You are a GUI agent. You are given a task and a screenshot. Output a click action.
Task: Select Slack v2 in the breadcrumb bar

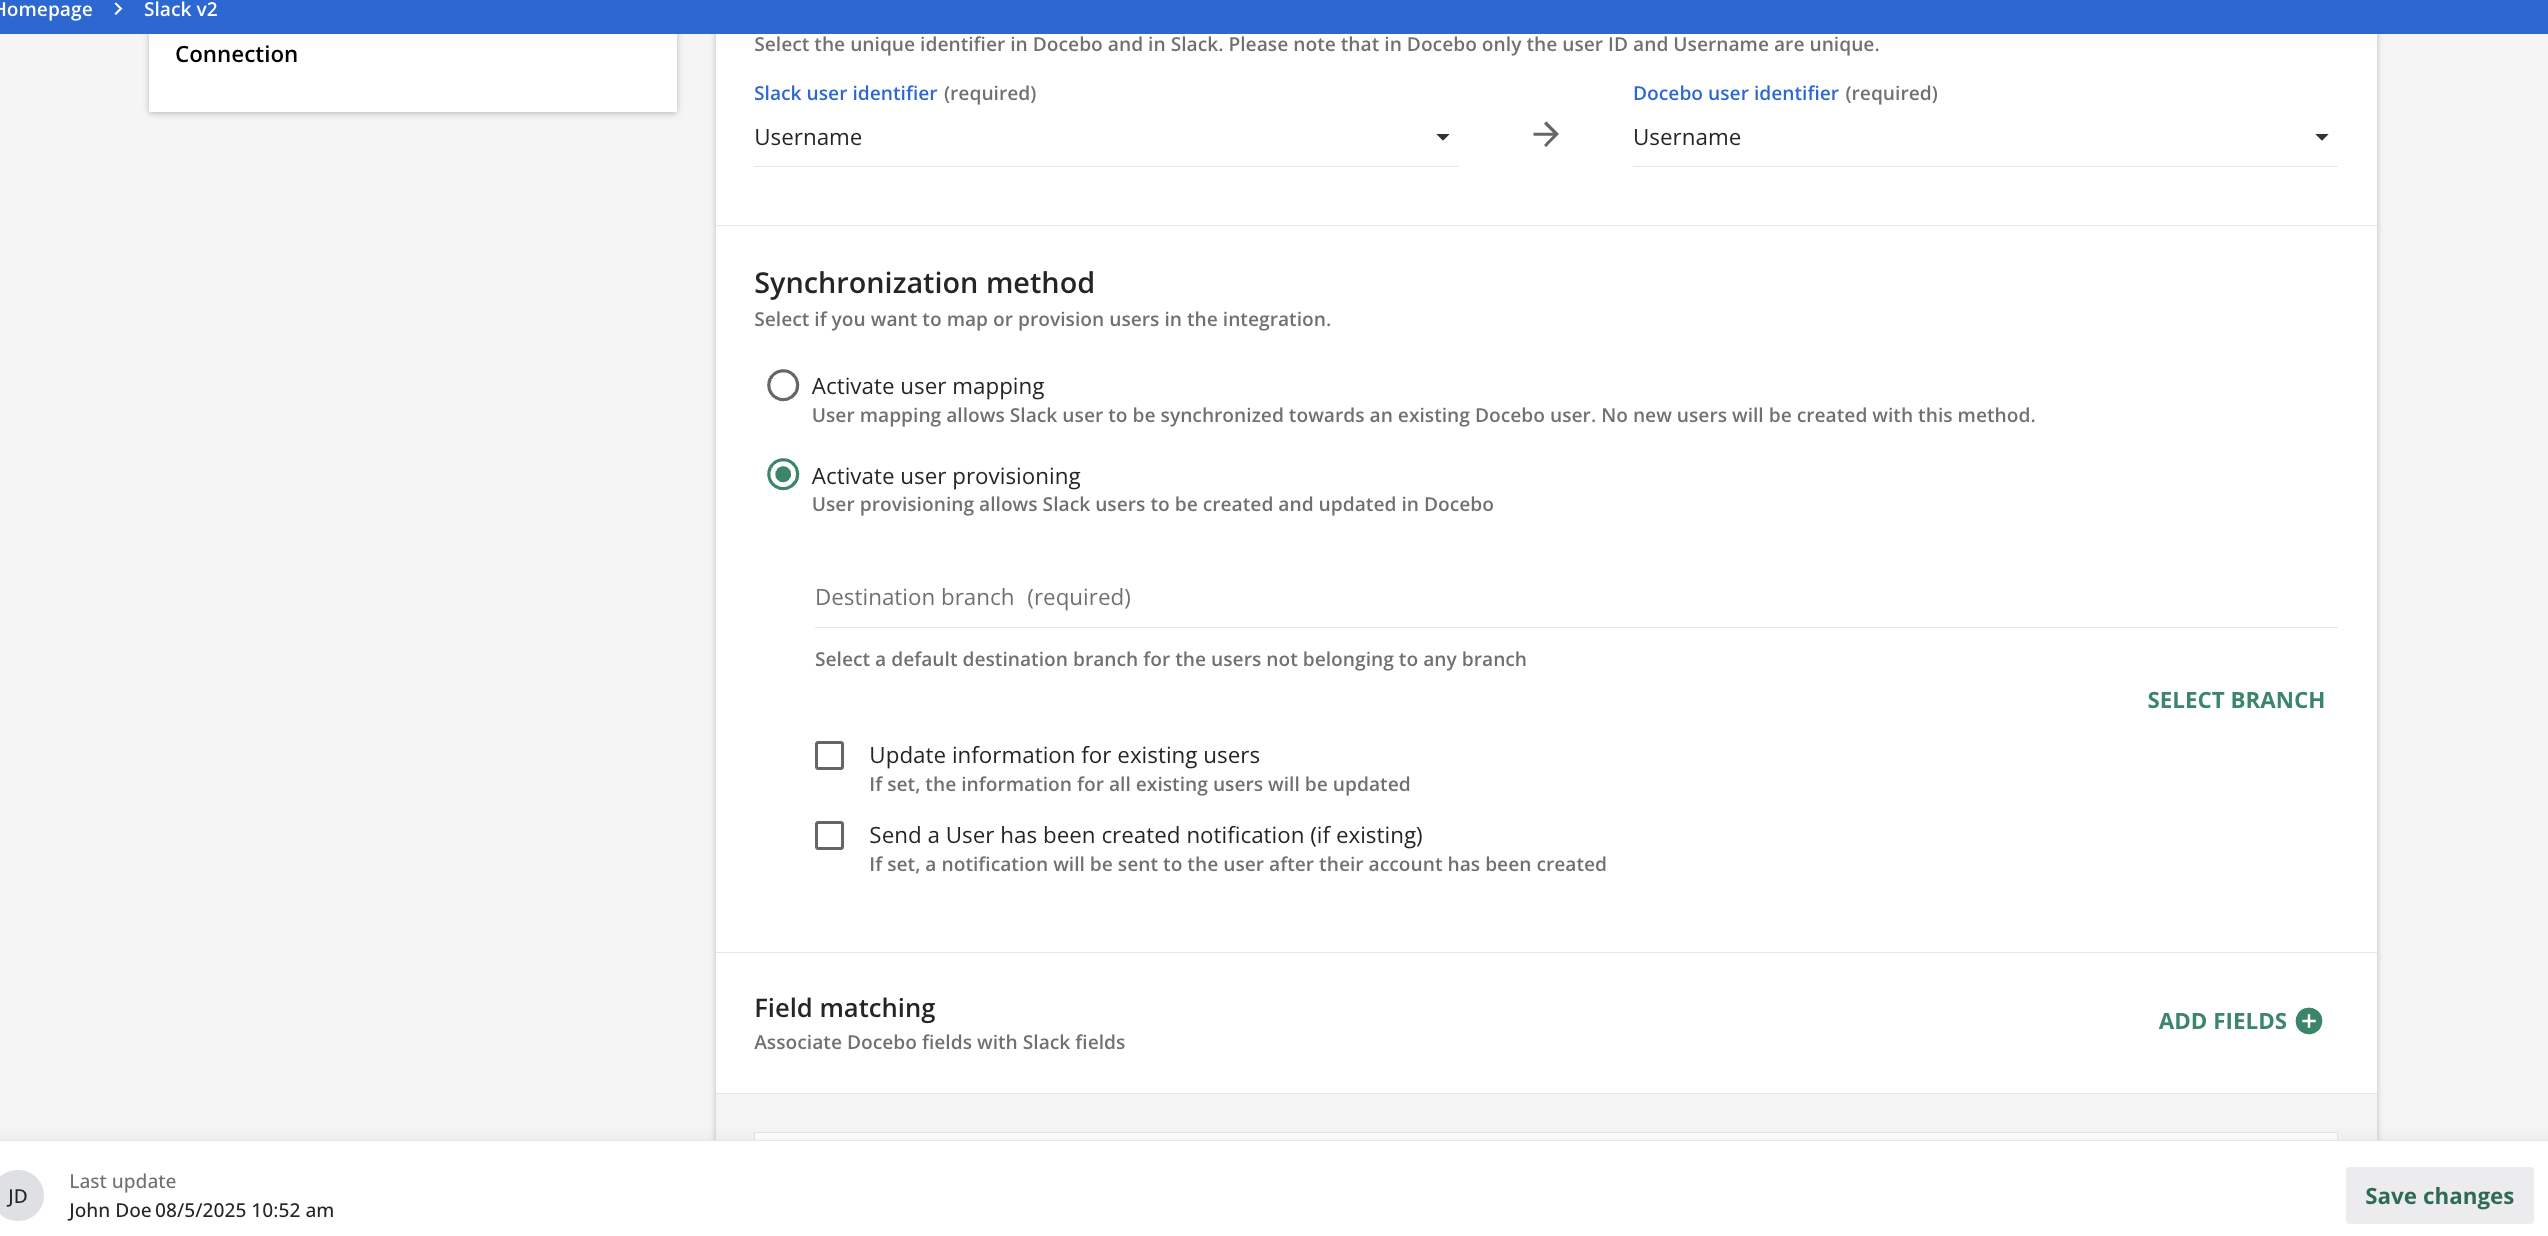(x=180, y=9)
